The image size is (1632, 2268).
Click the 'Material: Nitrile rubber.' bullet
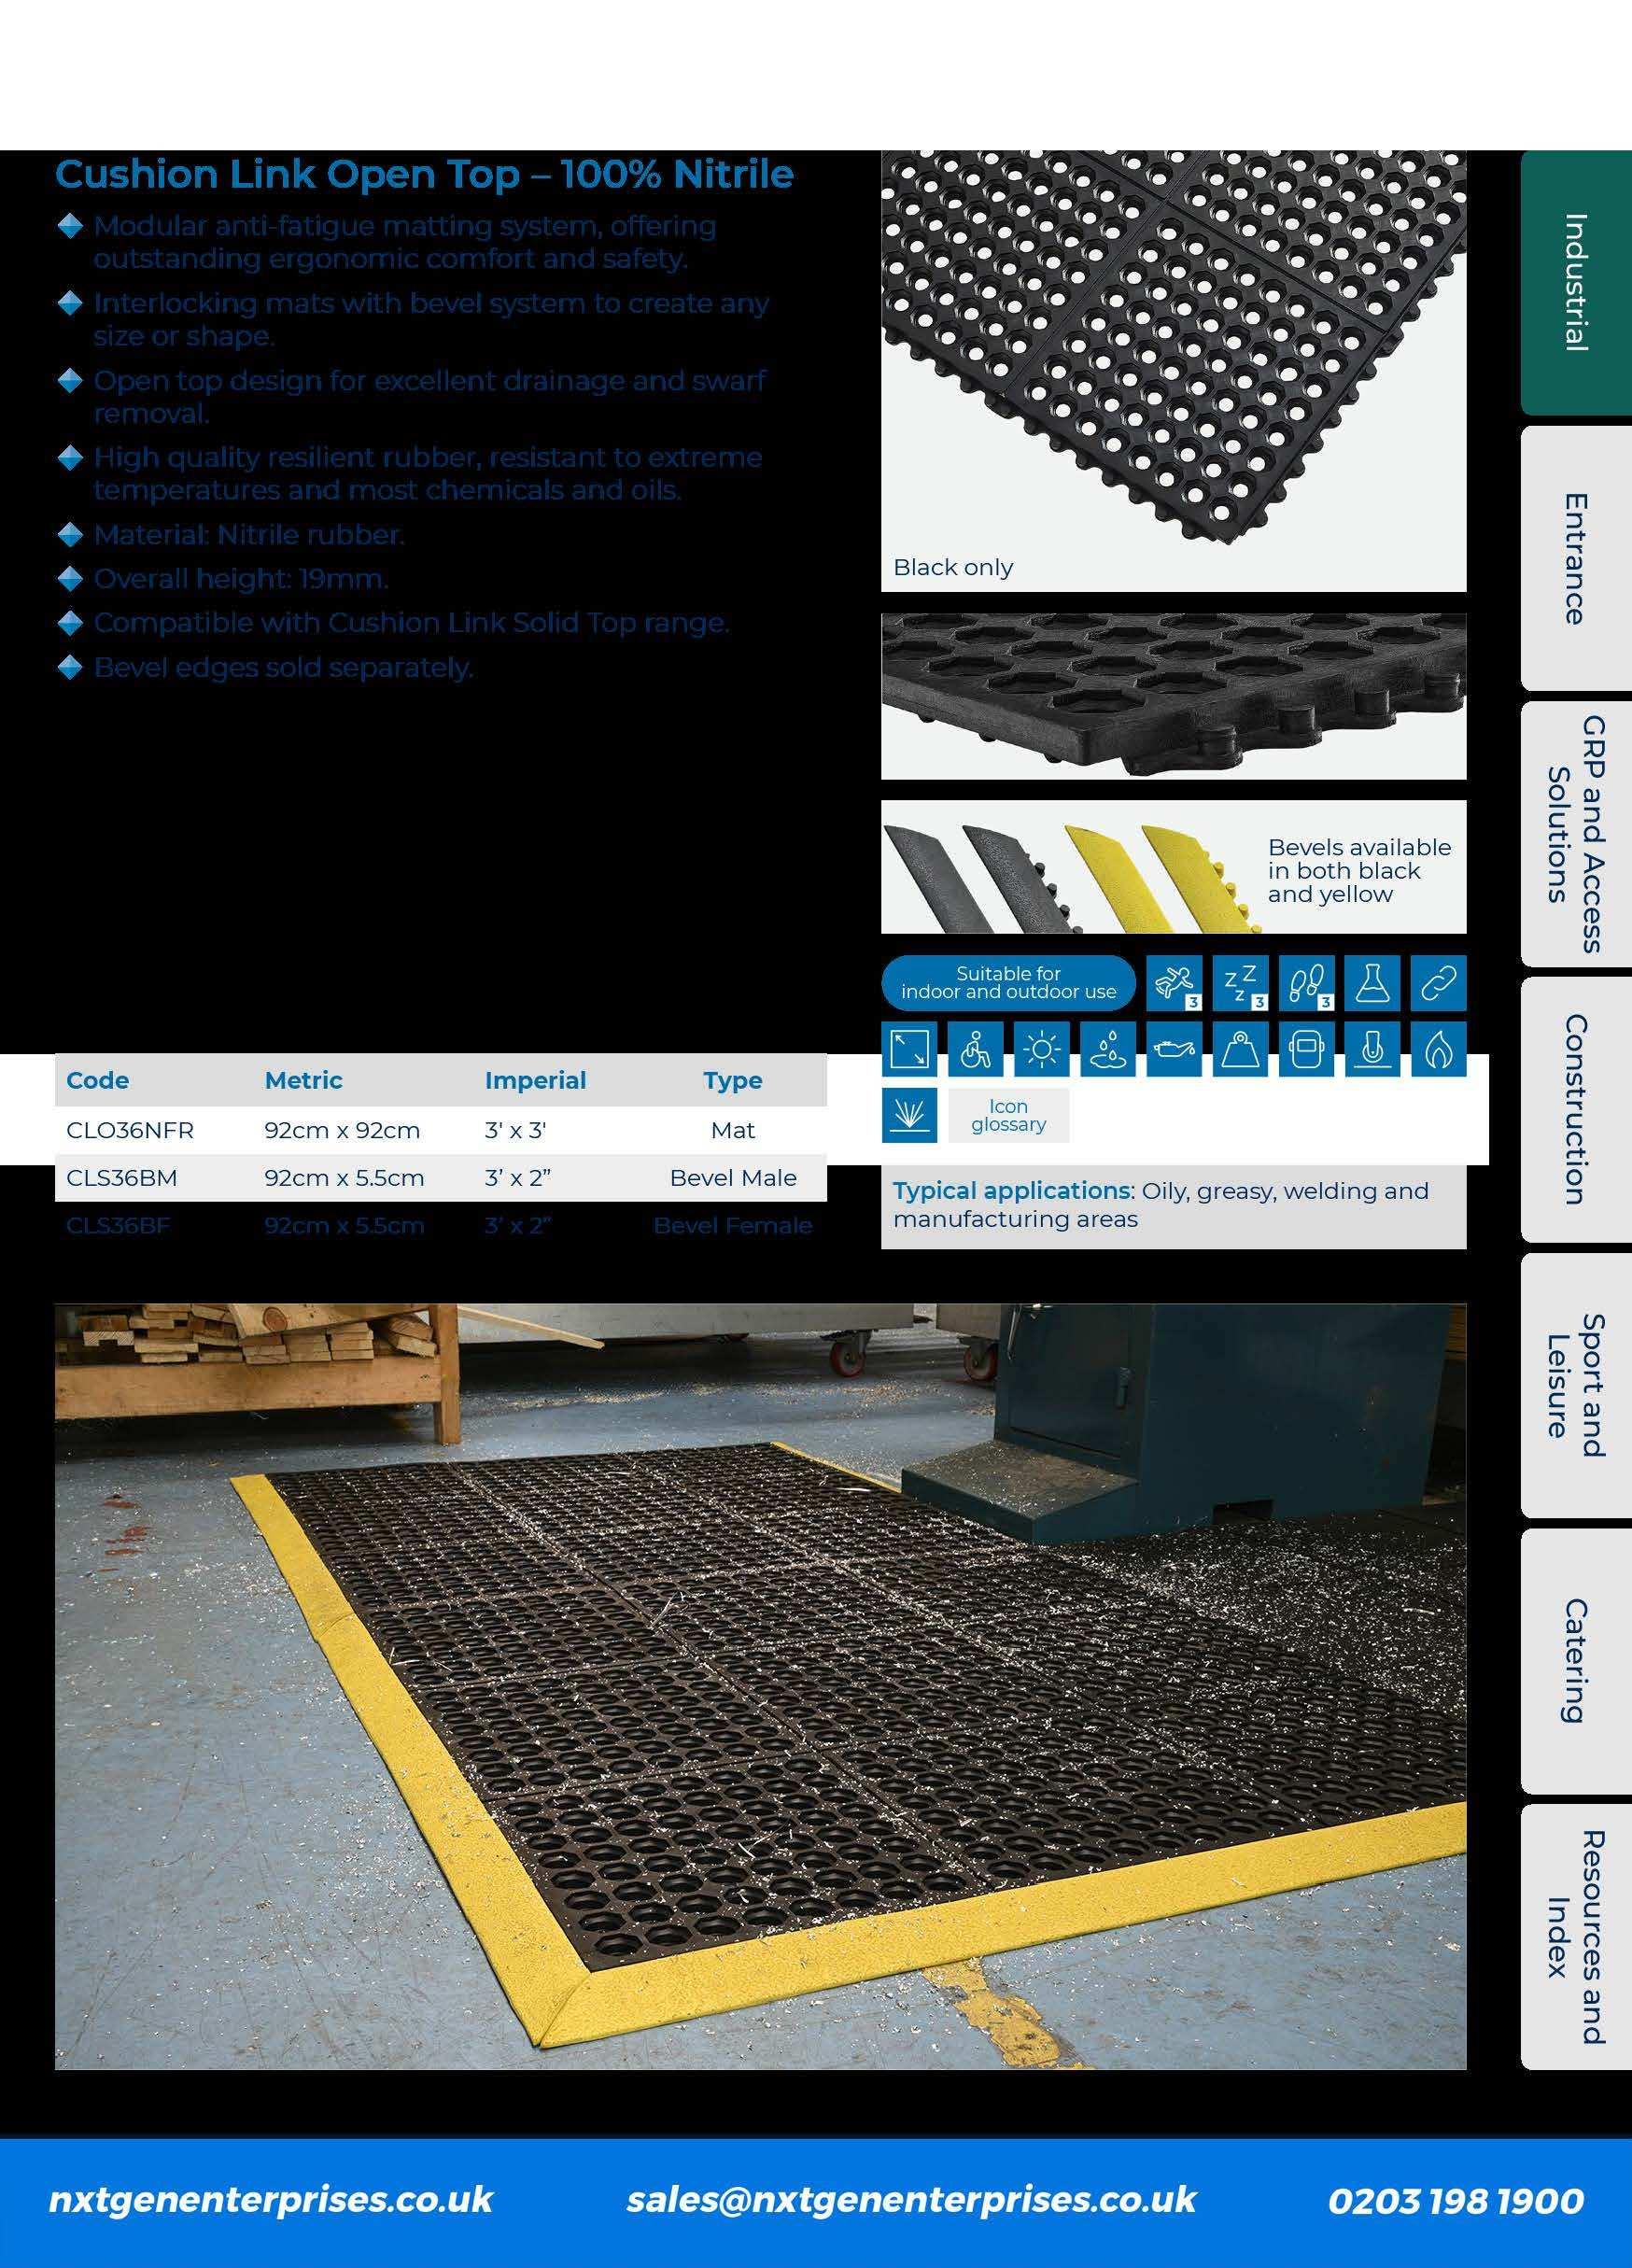coord(249,535)
